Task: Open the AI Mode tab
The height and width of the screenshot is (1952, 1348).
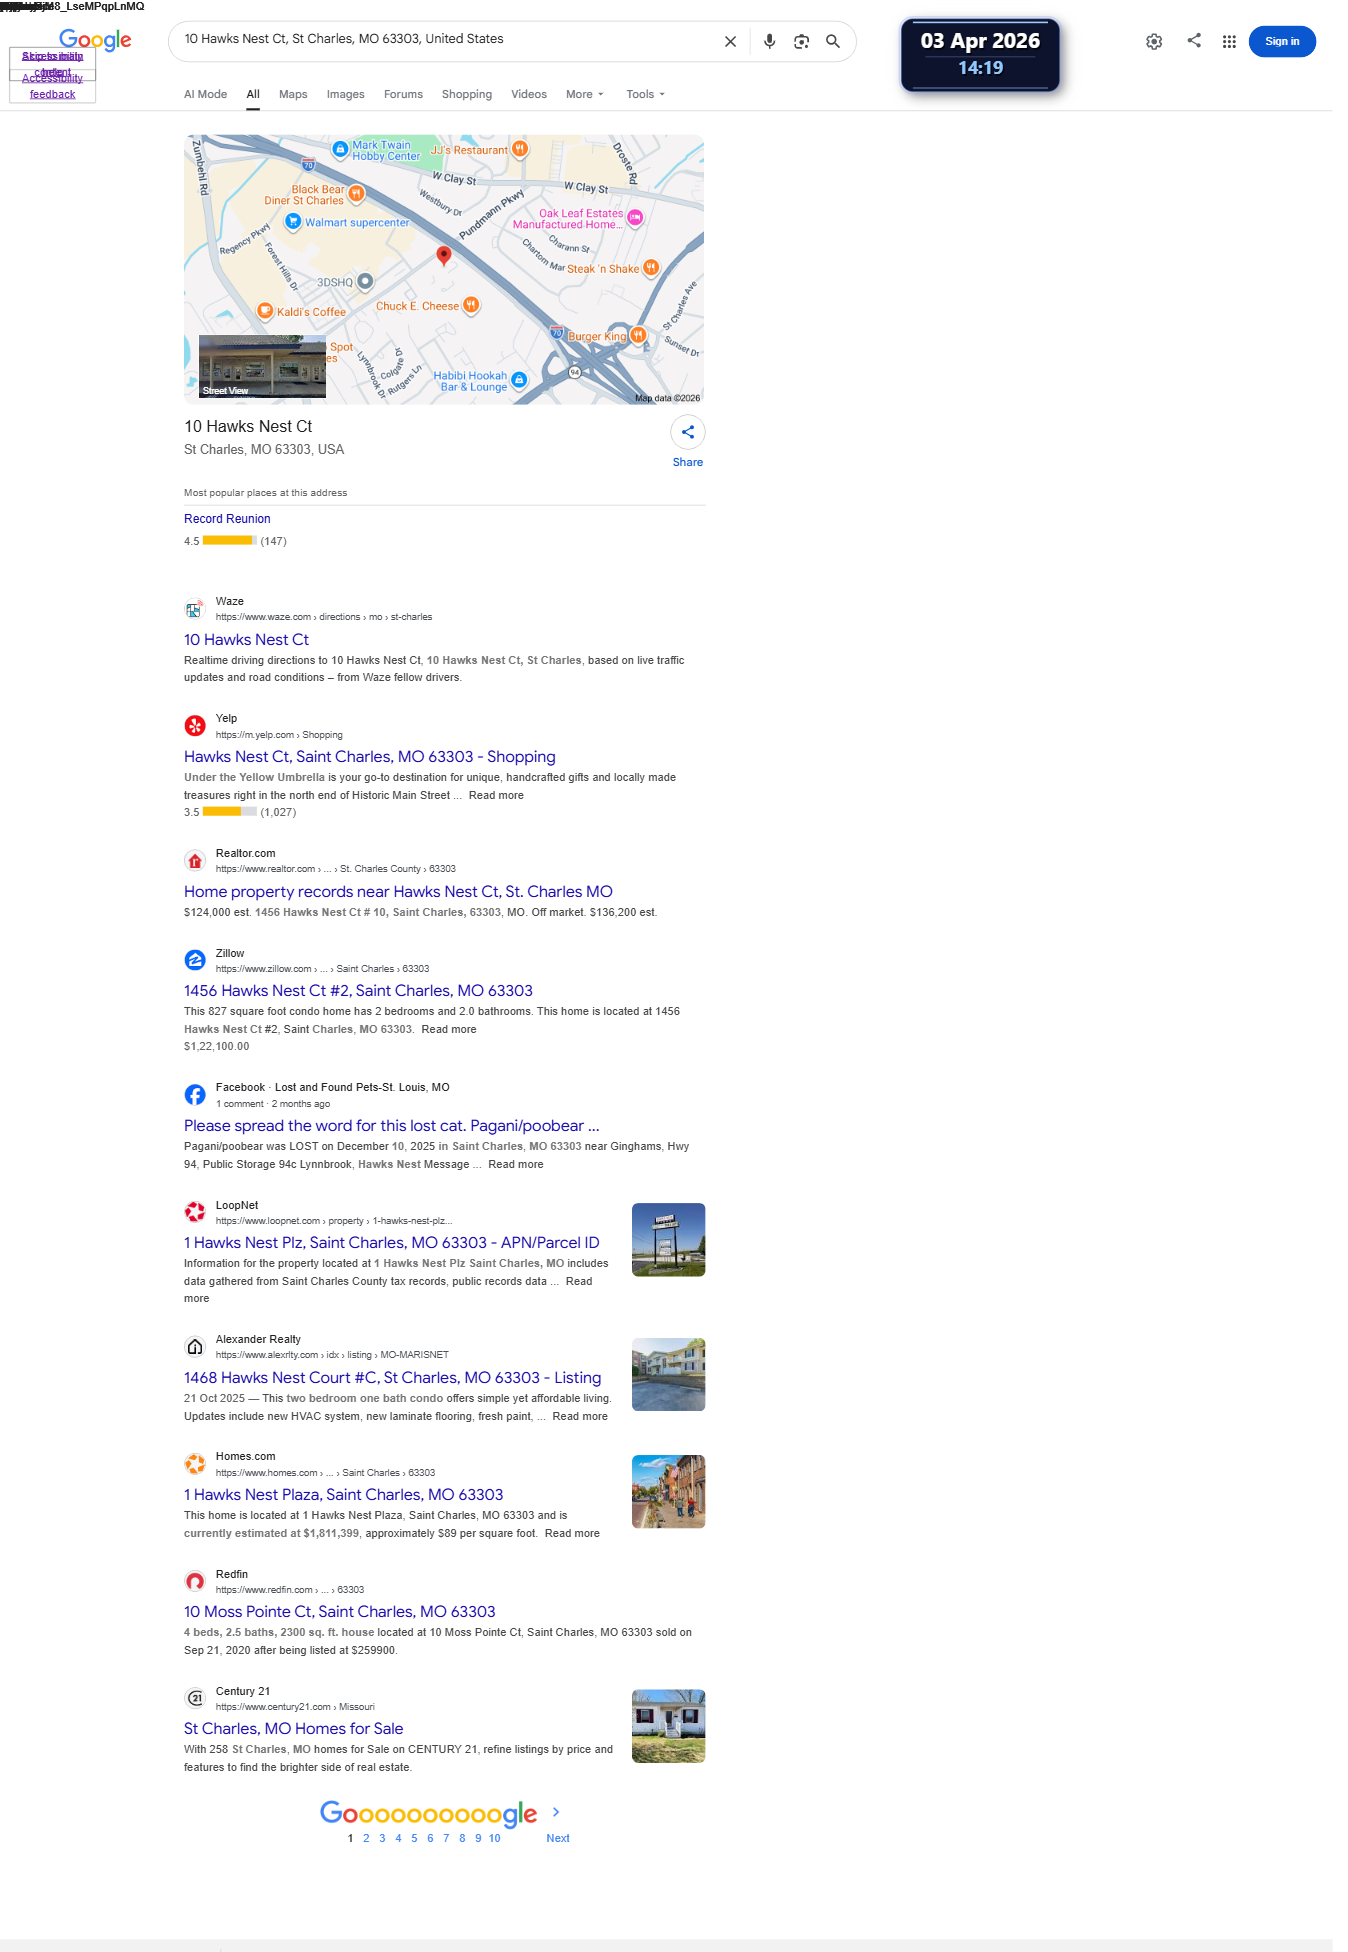Action: [x=205, y=94]
